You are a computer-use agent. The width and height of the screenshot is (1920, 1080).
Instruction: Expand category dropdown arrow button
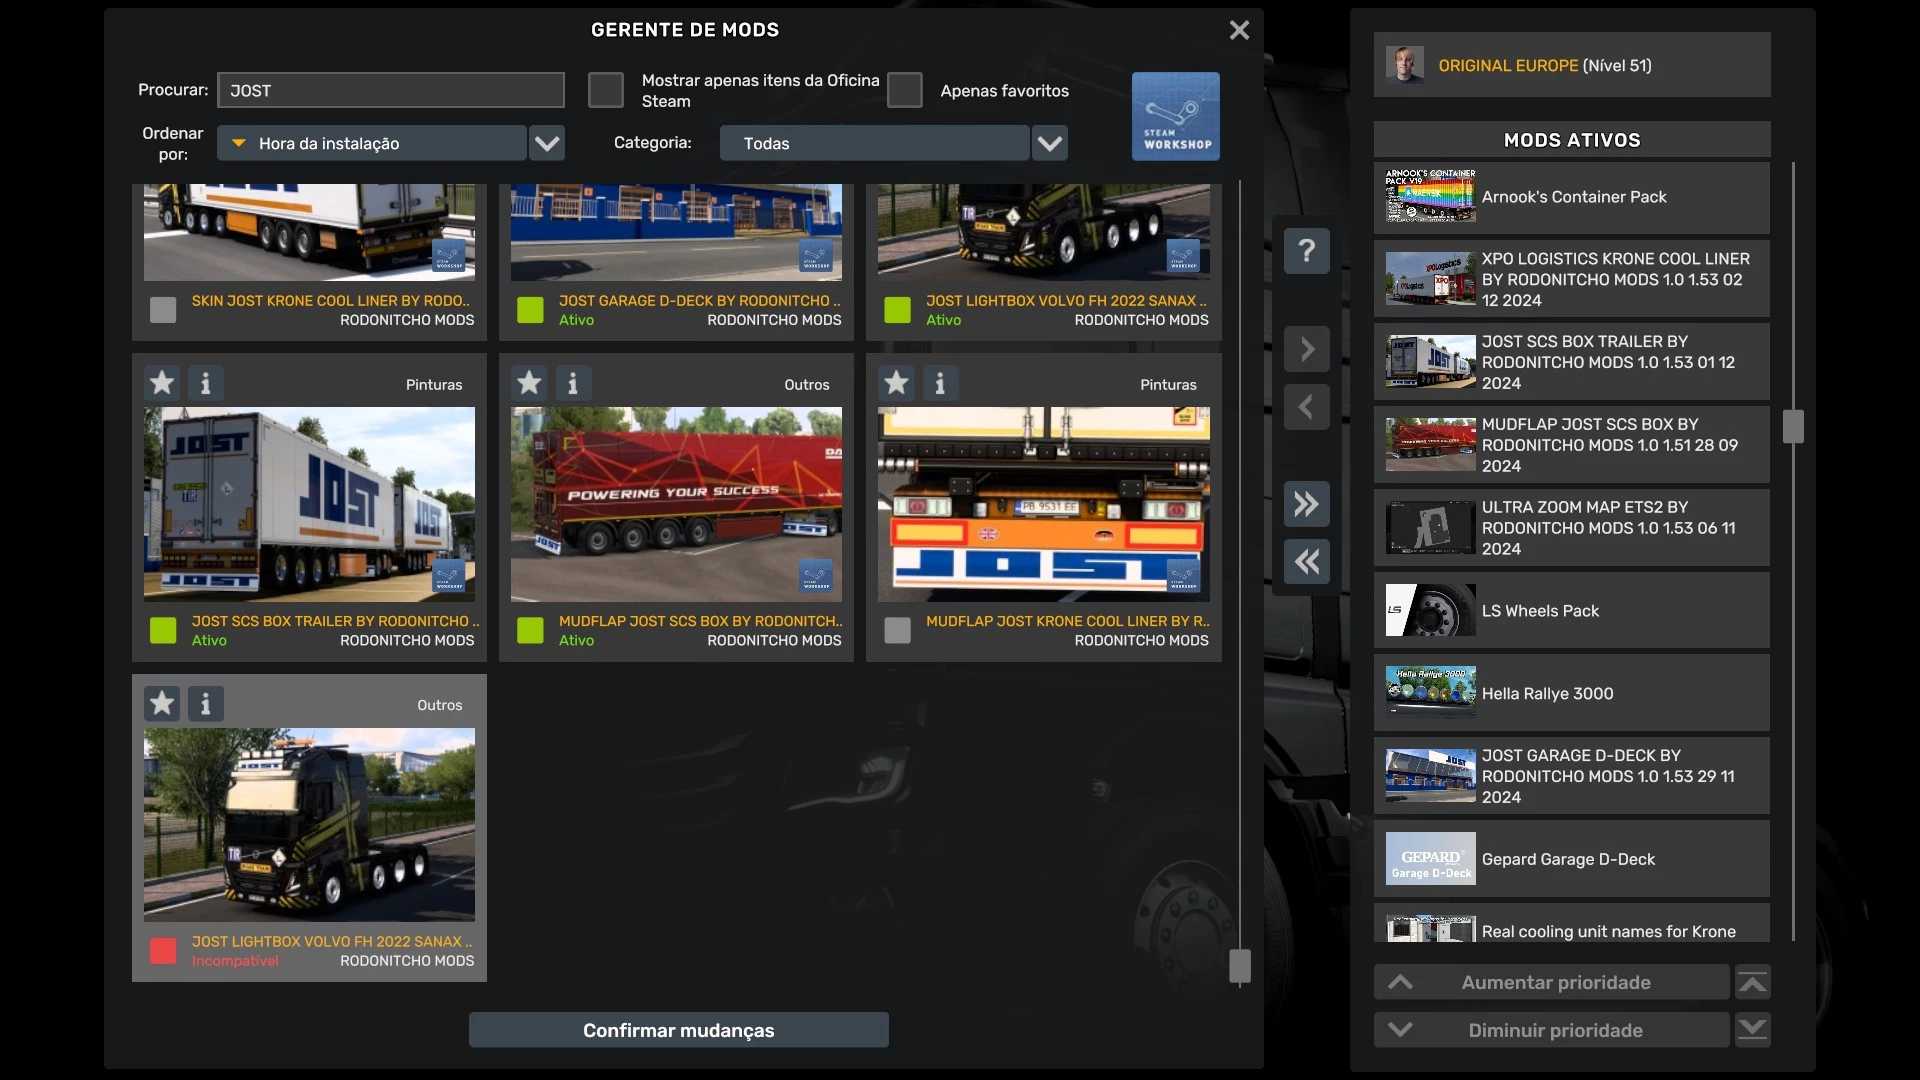1050,143
